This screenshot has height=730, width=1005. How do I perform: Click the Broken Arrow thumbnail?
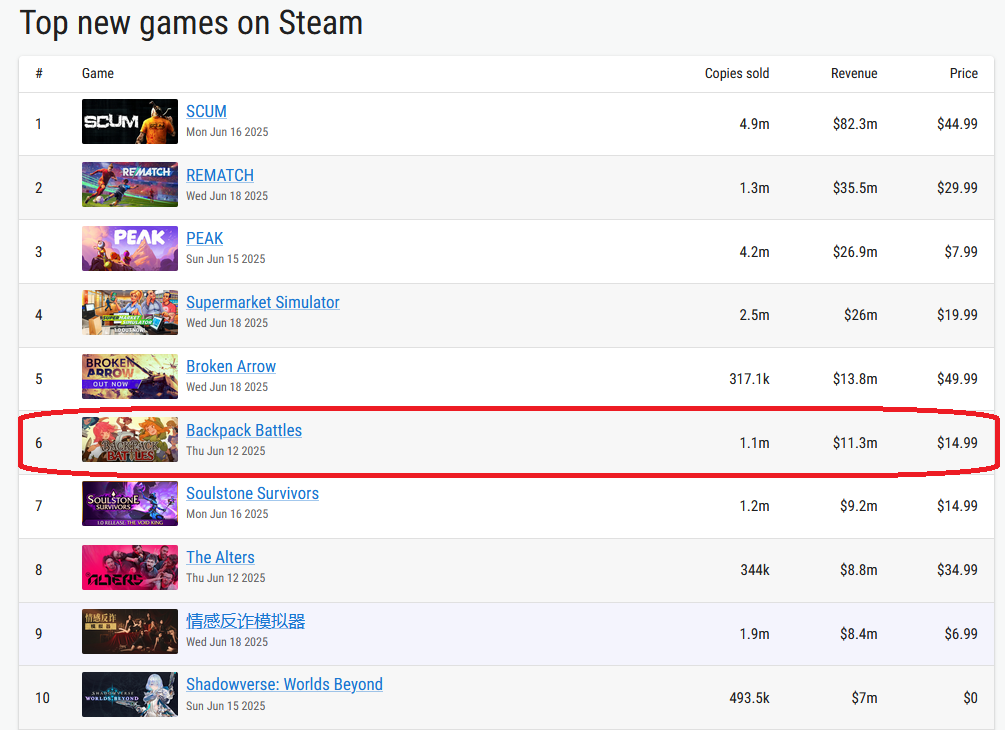coord(130,376)
